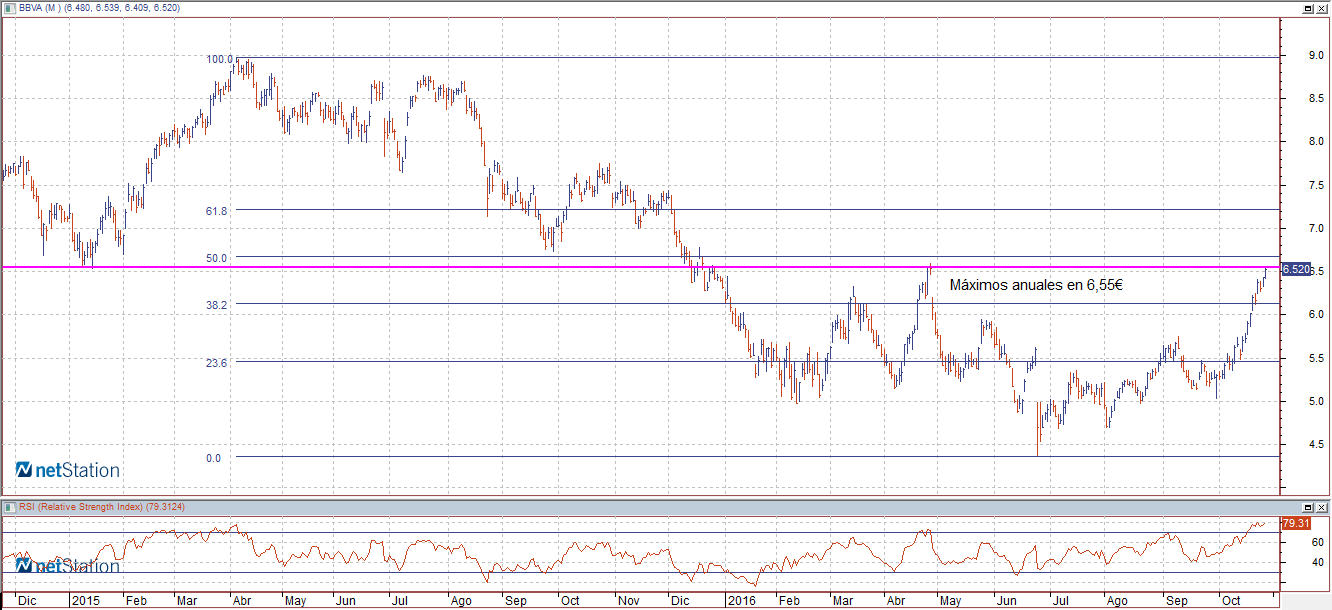Click the 2015 year label on time axis

(84, 601)
